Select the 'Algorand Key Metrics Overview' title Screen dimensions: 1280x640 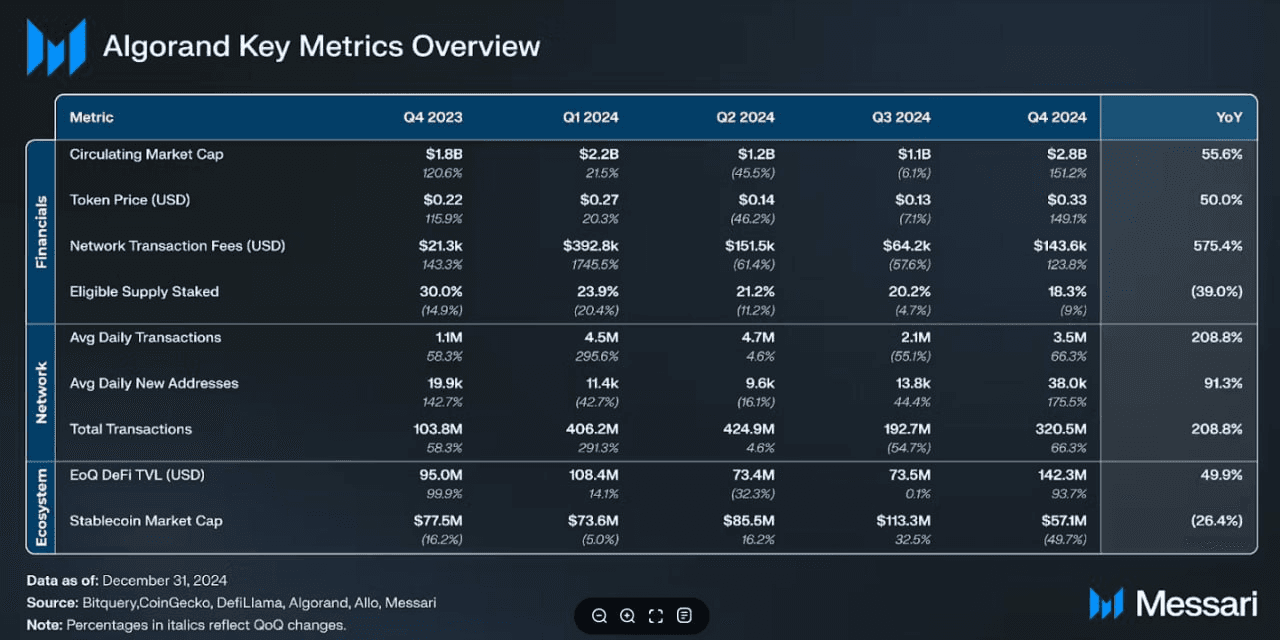[x=321, y=46]
